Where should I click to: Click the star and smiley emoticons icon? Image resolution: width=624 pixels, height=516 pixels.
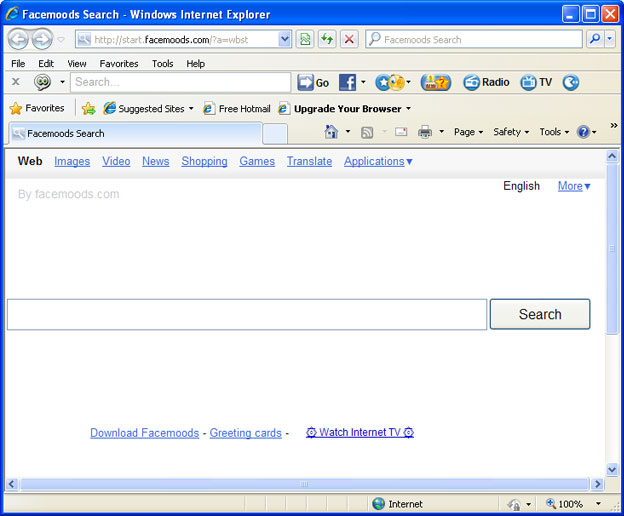[389, 82]
